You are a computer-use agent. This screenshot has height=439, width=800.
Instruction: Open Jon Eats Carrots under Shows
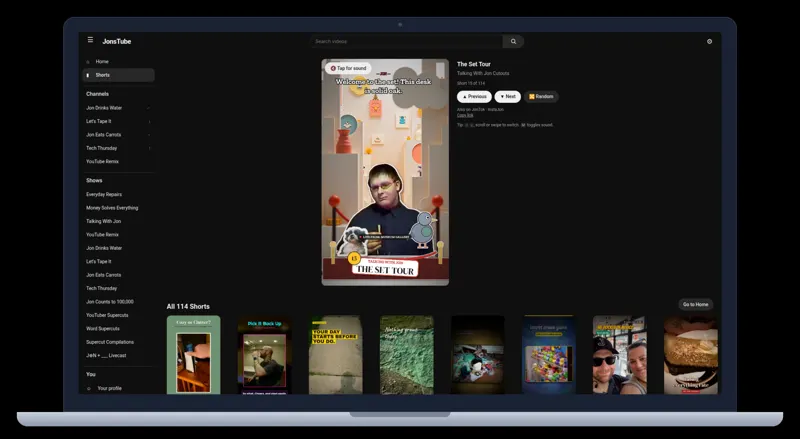point(104,275)
